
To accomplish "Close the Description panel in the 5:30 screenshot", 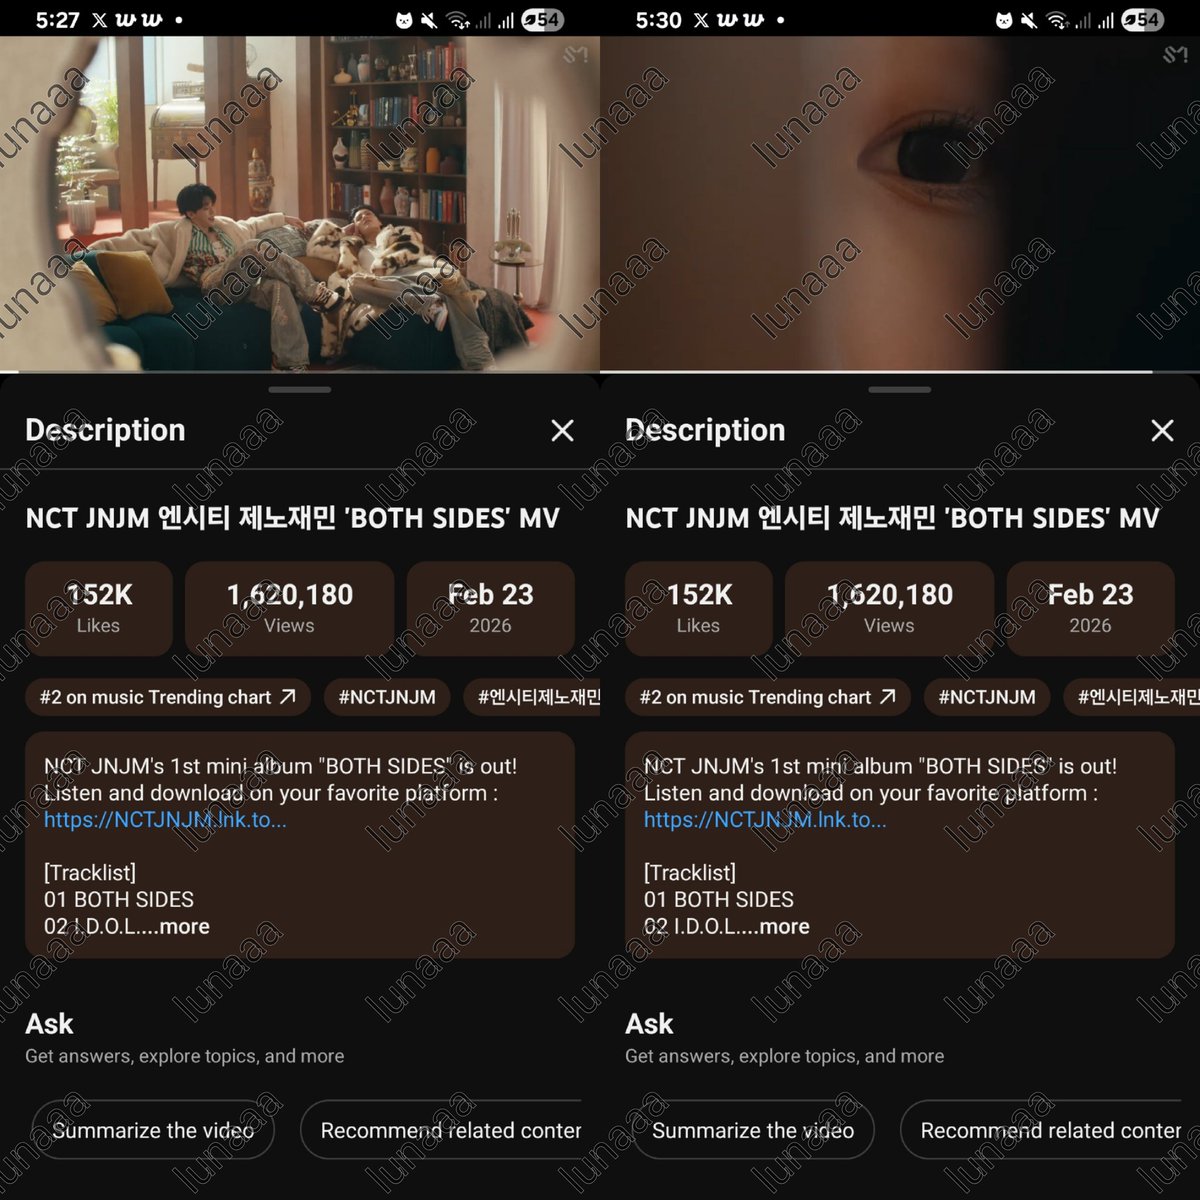I will point(1163,430).
